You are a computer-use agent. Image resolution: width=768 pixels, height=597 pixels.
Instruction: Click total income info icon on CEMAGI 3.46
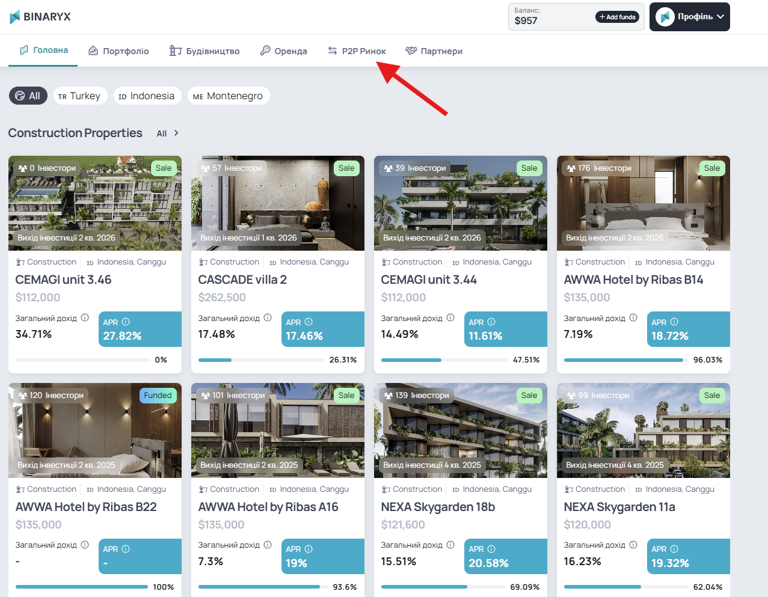click(85, 318)
